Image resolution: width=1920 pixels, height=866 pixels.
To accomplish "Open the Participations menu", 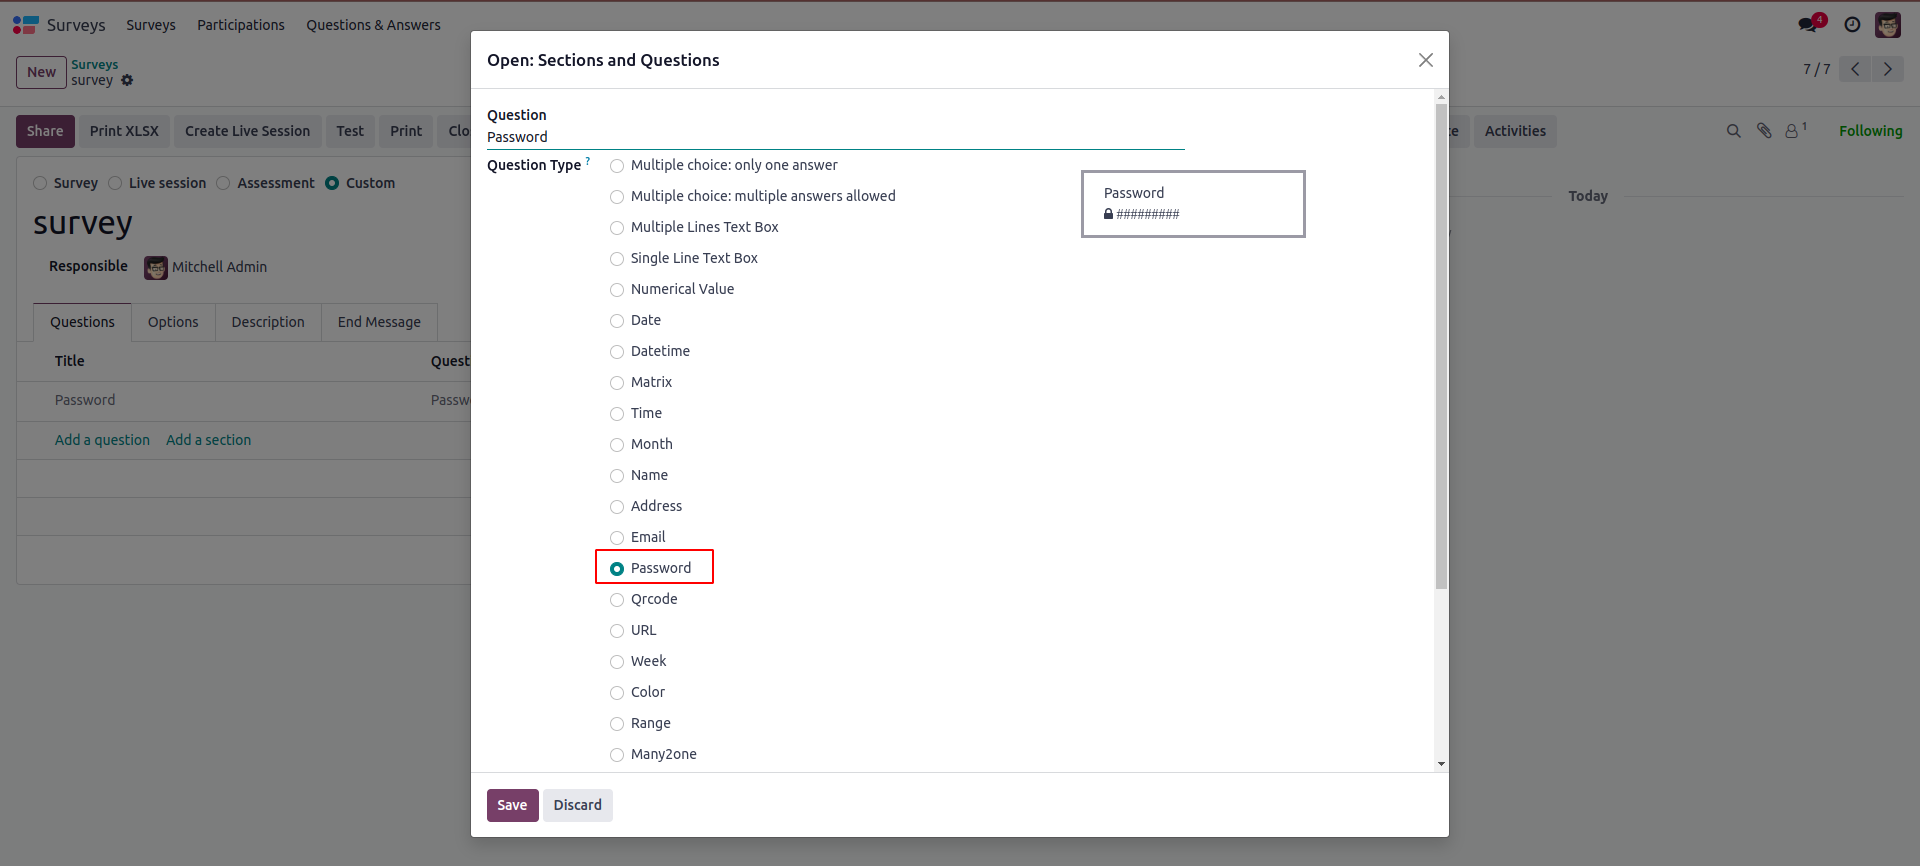I will pyautogui.click(x=240, y=25).
